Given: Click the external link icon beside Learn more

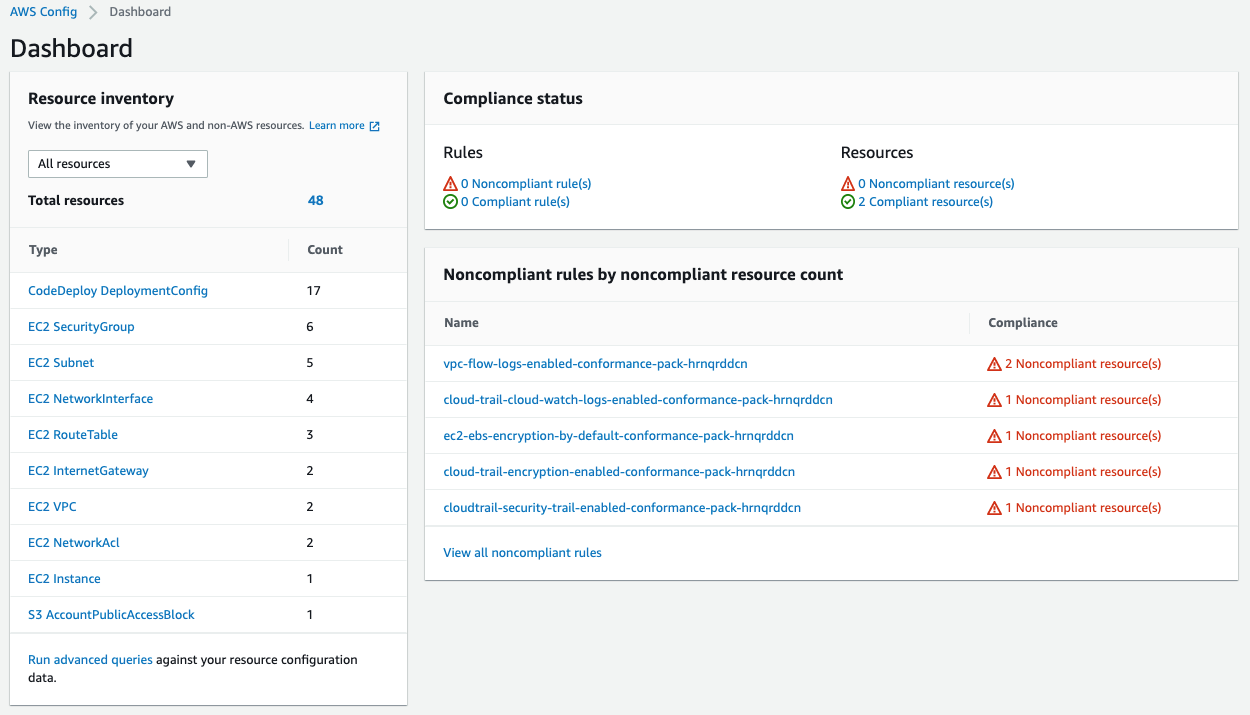Looking at the screenshot, I should point(375,126).
